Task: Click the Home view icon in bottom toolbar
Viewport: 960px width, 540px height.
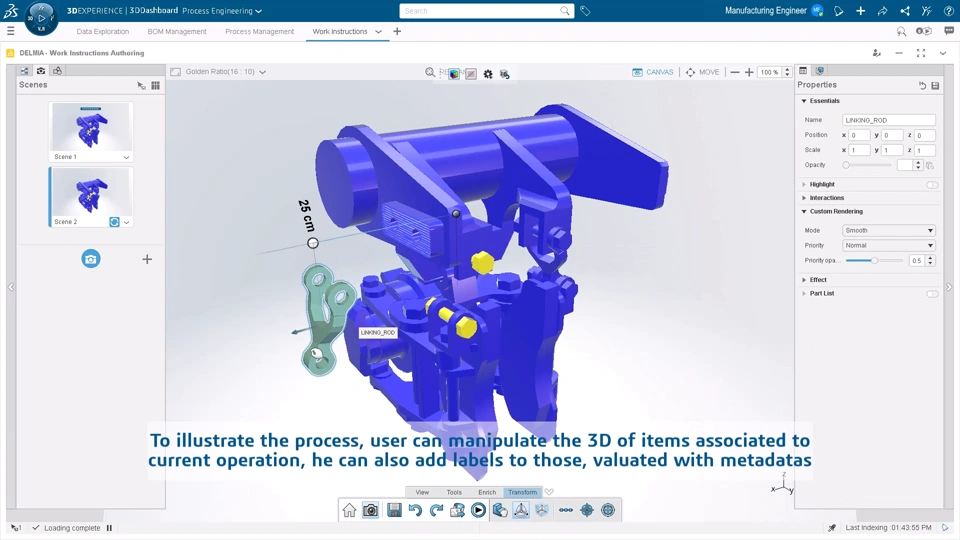Action: pyautogui.click(x=350, y=510)
